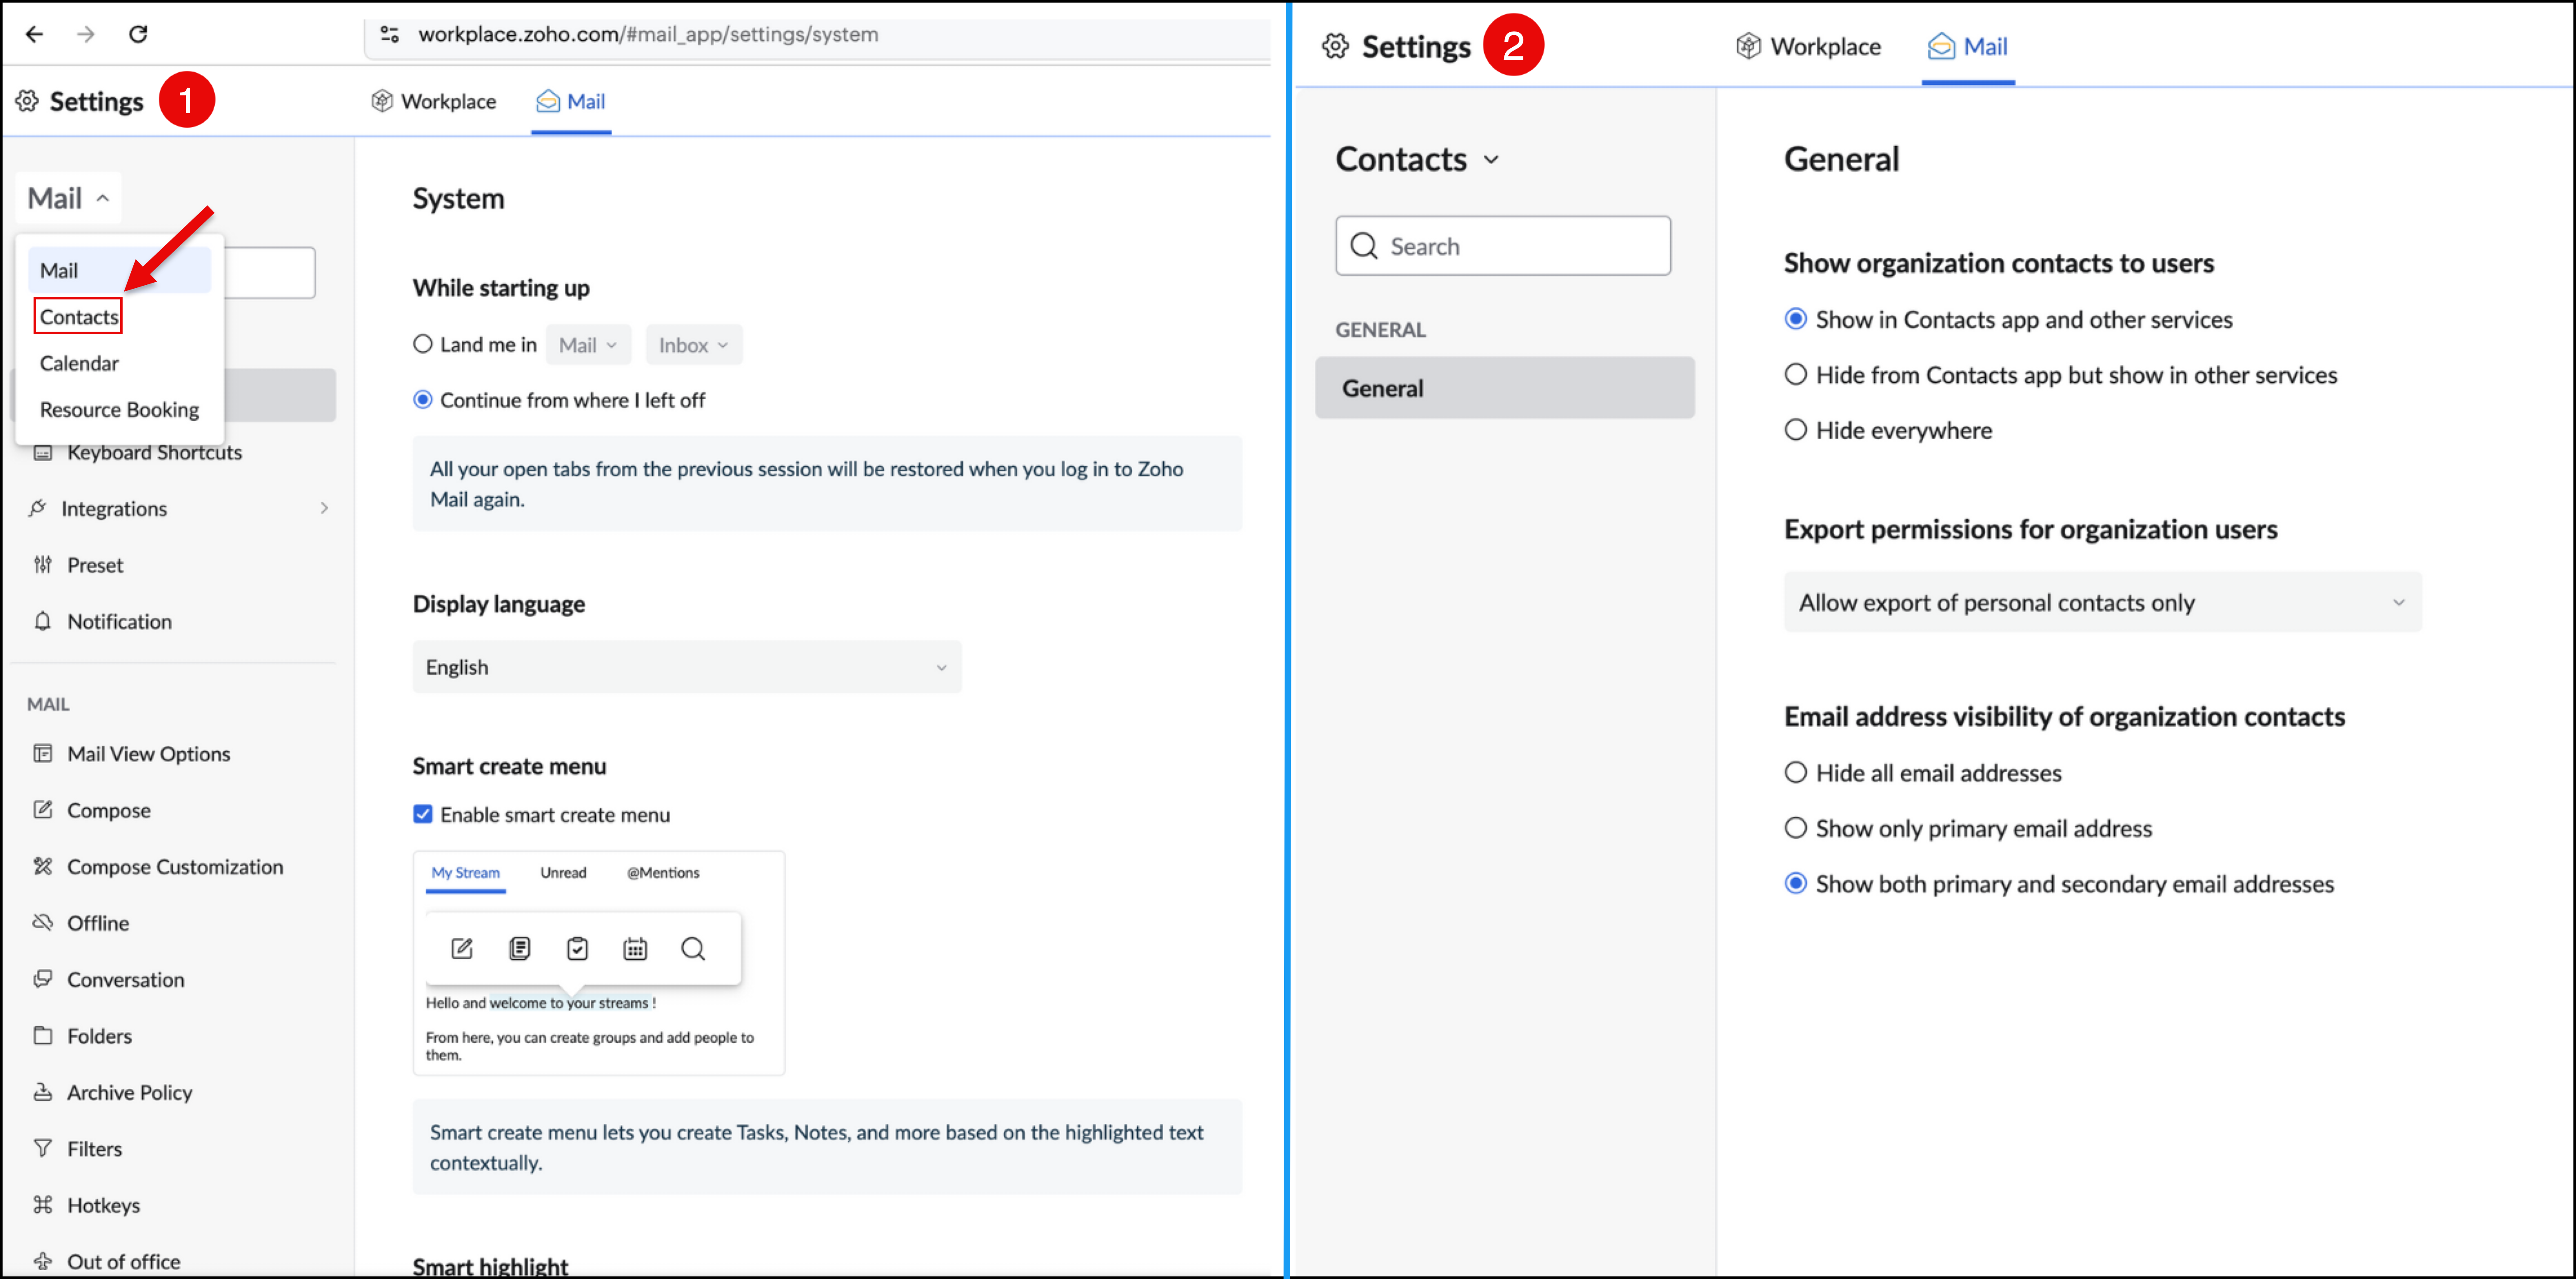Open the Display language English dropdown
The width and height of the screenshot is (2576, 1279).
click(x=687, y=667)
